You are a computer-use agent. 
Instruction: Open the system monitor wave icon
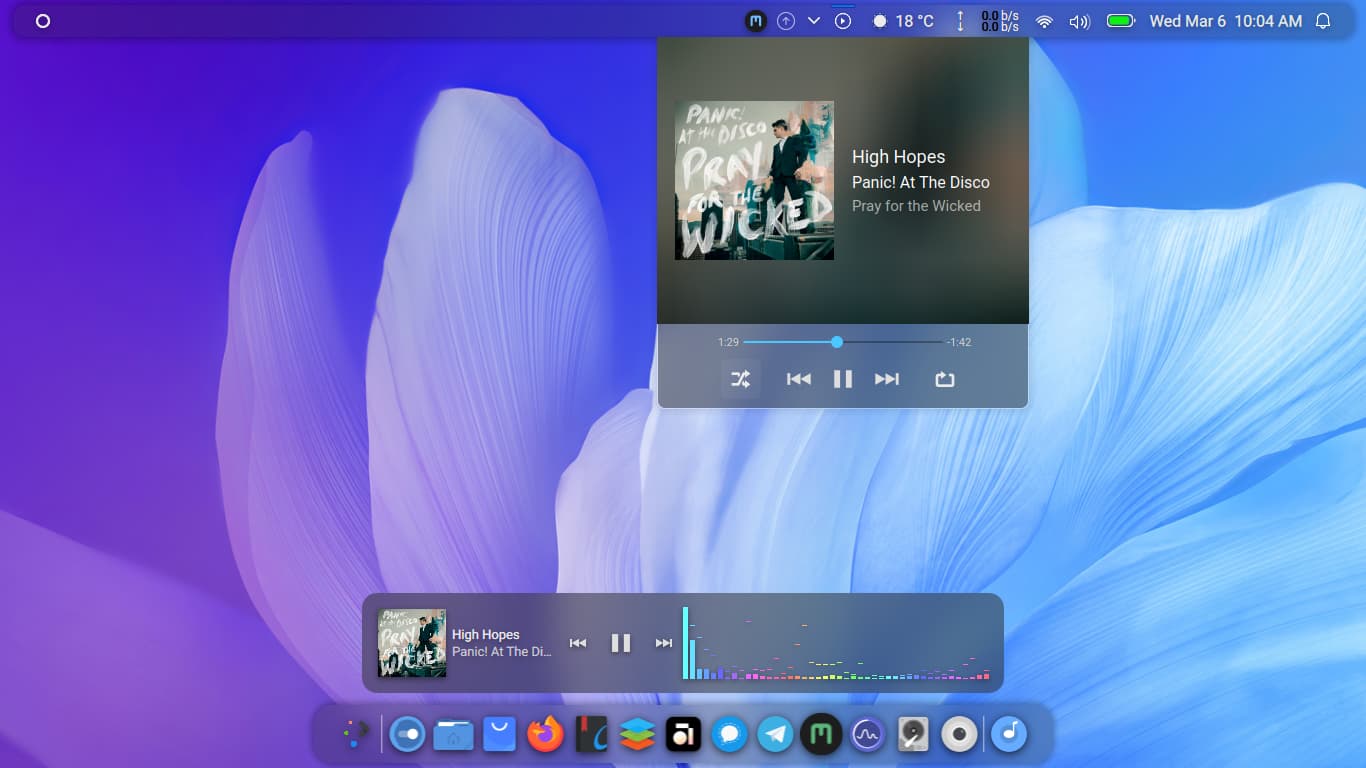[867, 735]
